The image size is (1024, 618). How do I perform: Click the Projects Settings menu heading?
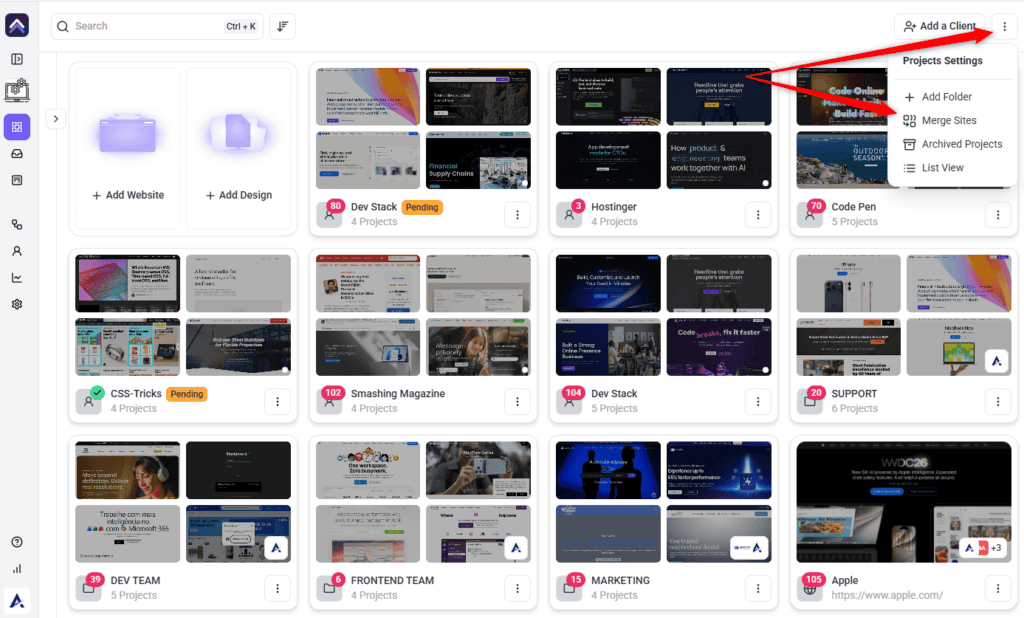click(942, 61)
